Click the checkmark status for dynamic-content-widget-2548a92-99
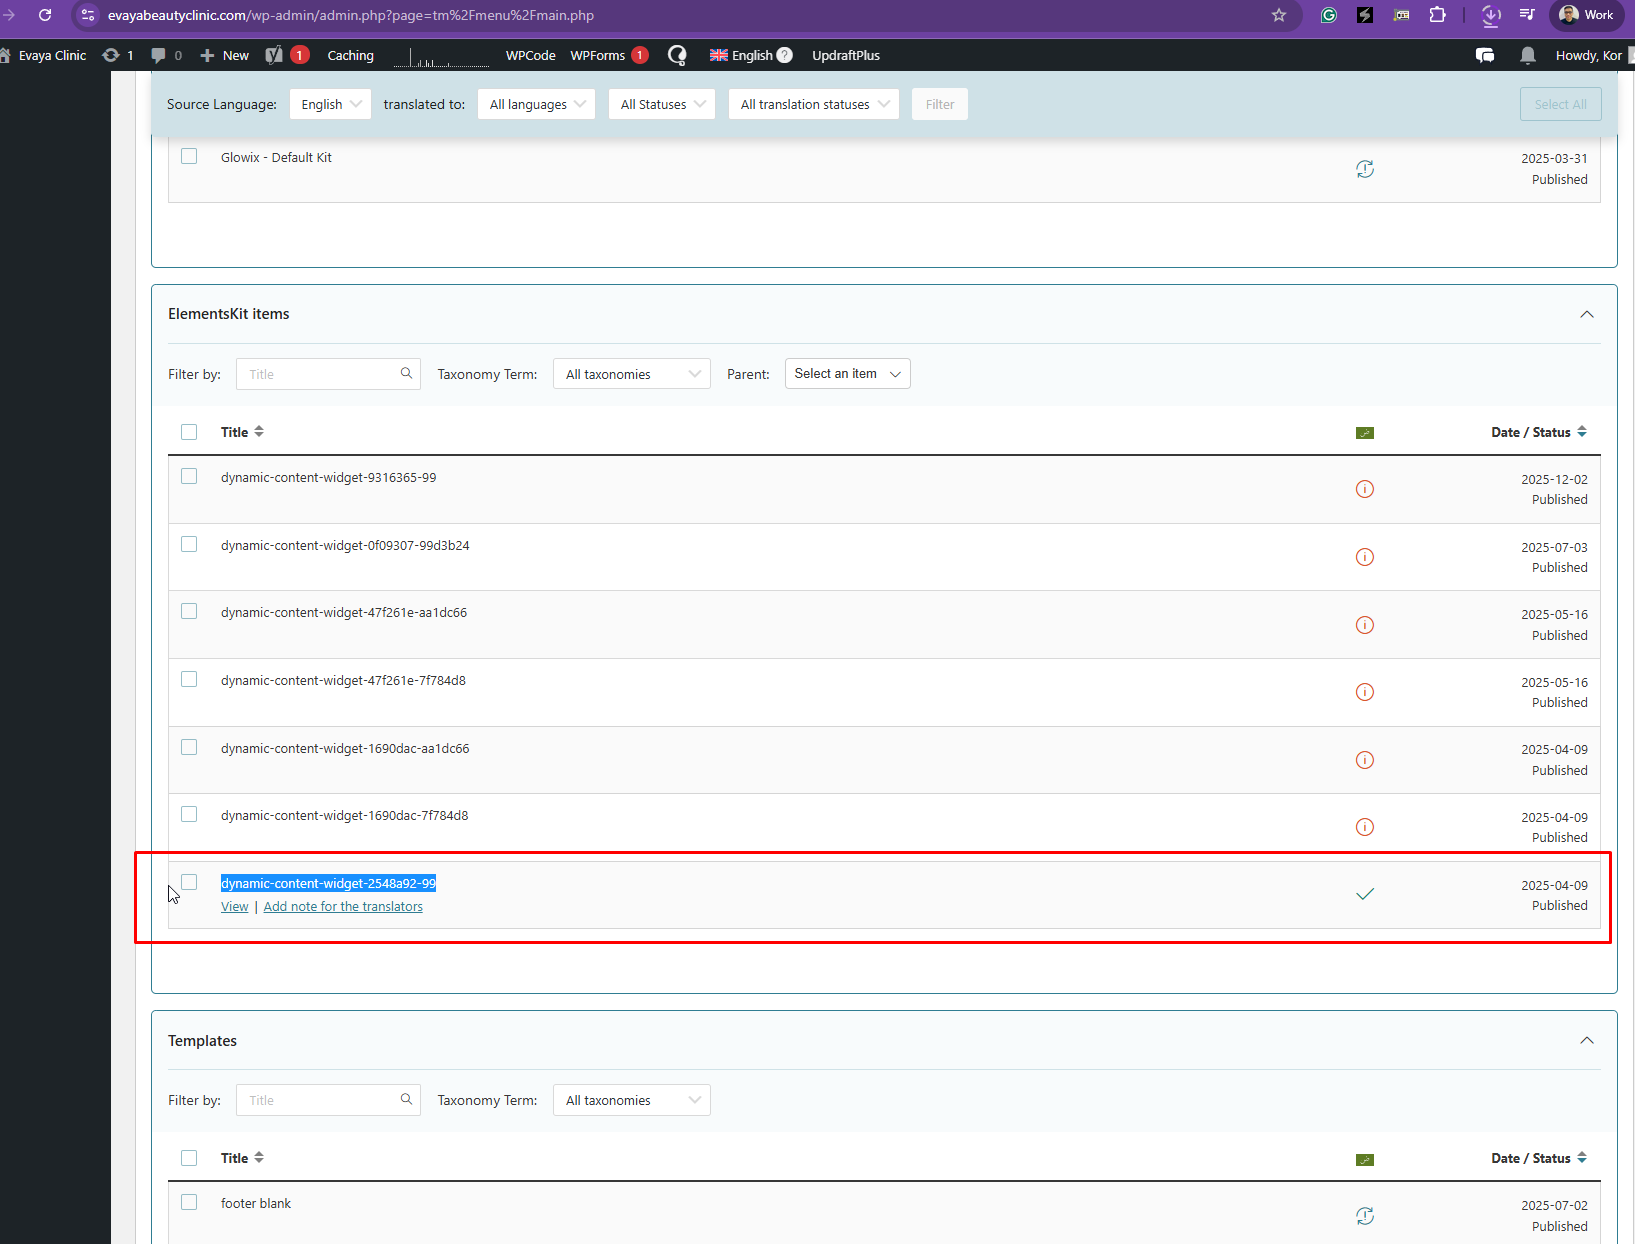Viewport: 1635px width, 1244px height. [1364, 894]
